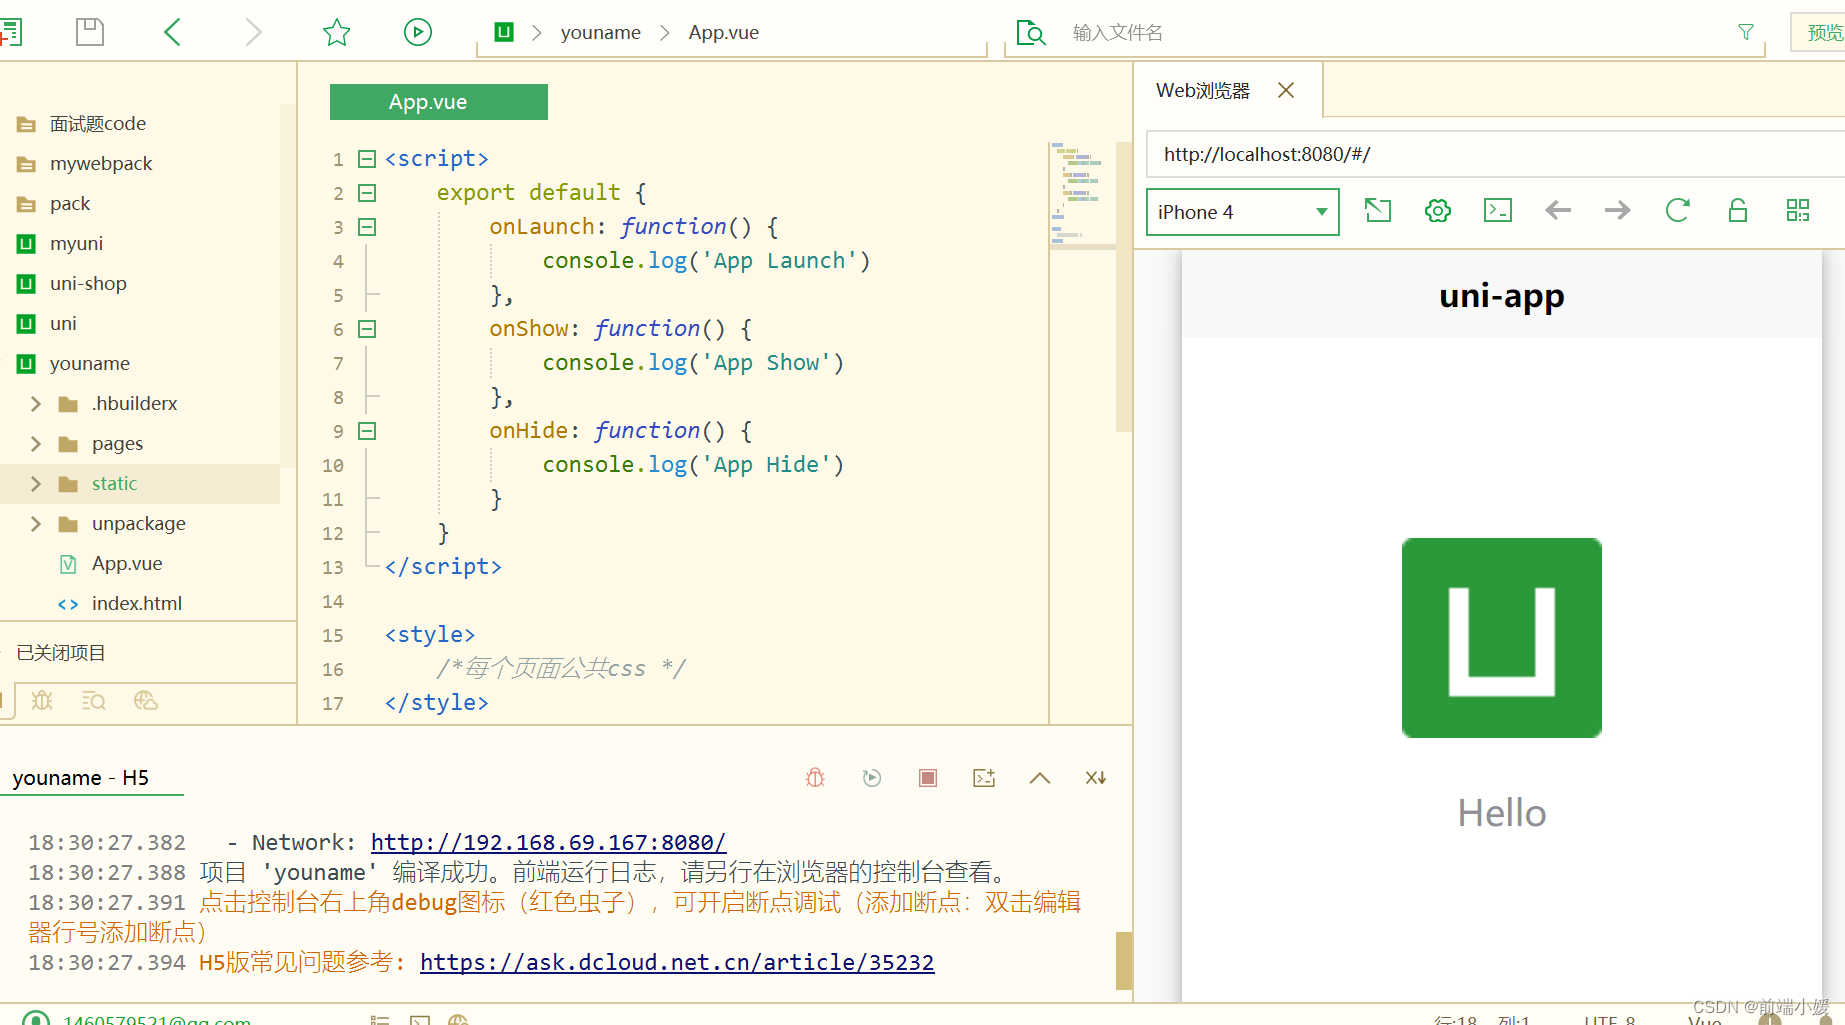Viewport: 1845px width, 1025px height.
Task: Click the bookmark star icon
Action: 337,32
